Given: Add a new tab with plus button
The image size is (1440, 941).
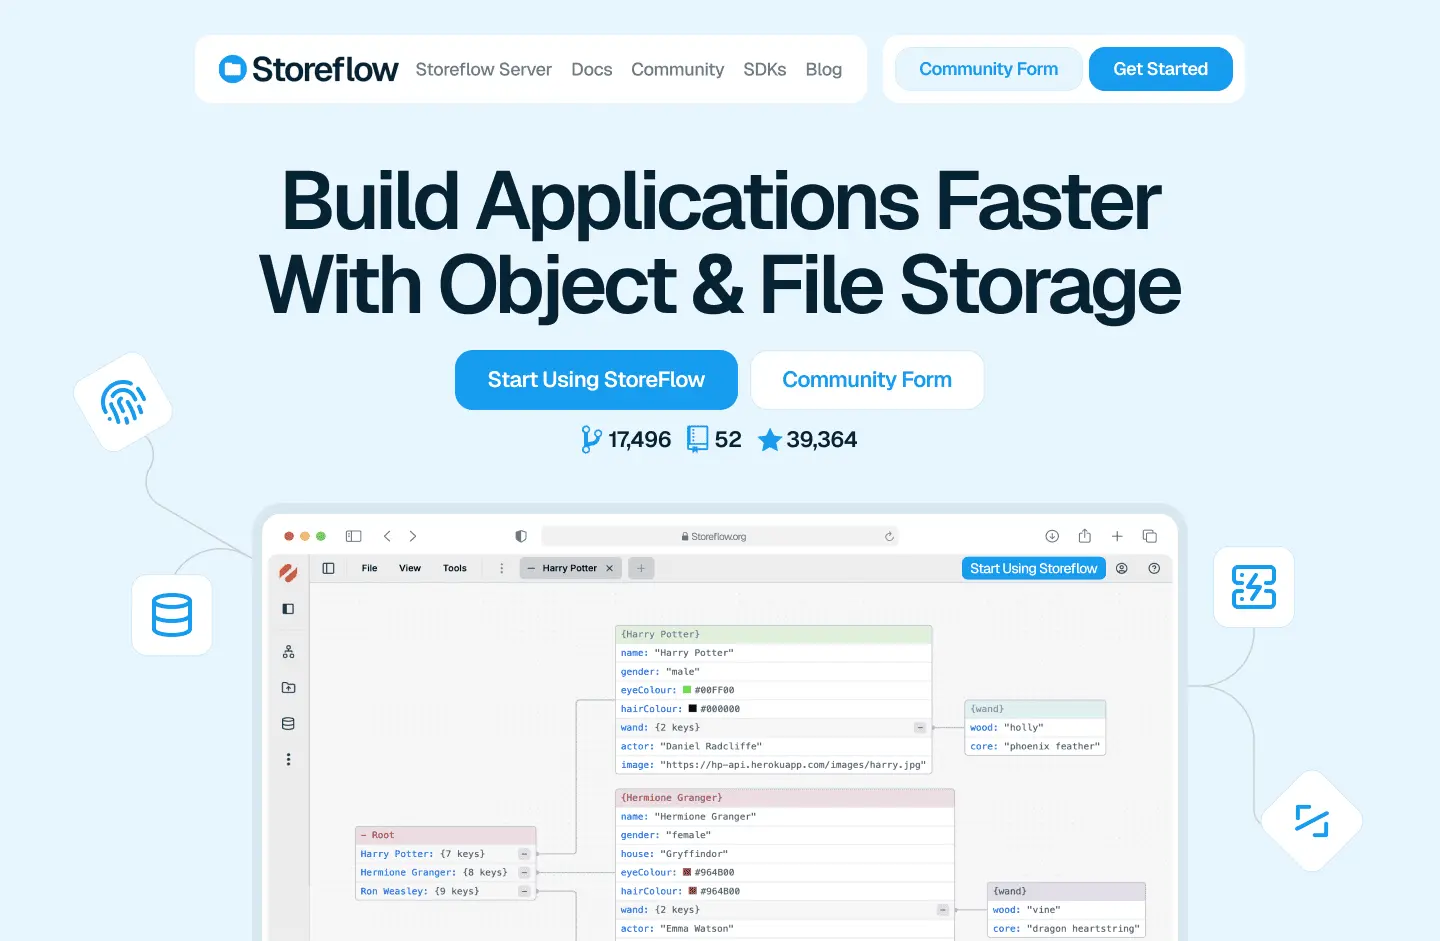Looking at the screenshot, I should click(641, 568).
